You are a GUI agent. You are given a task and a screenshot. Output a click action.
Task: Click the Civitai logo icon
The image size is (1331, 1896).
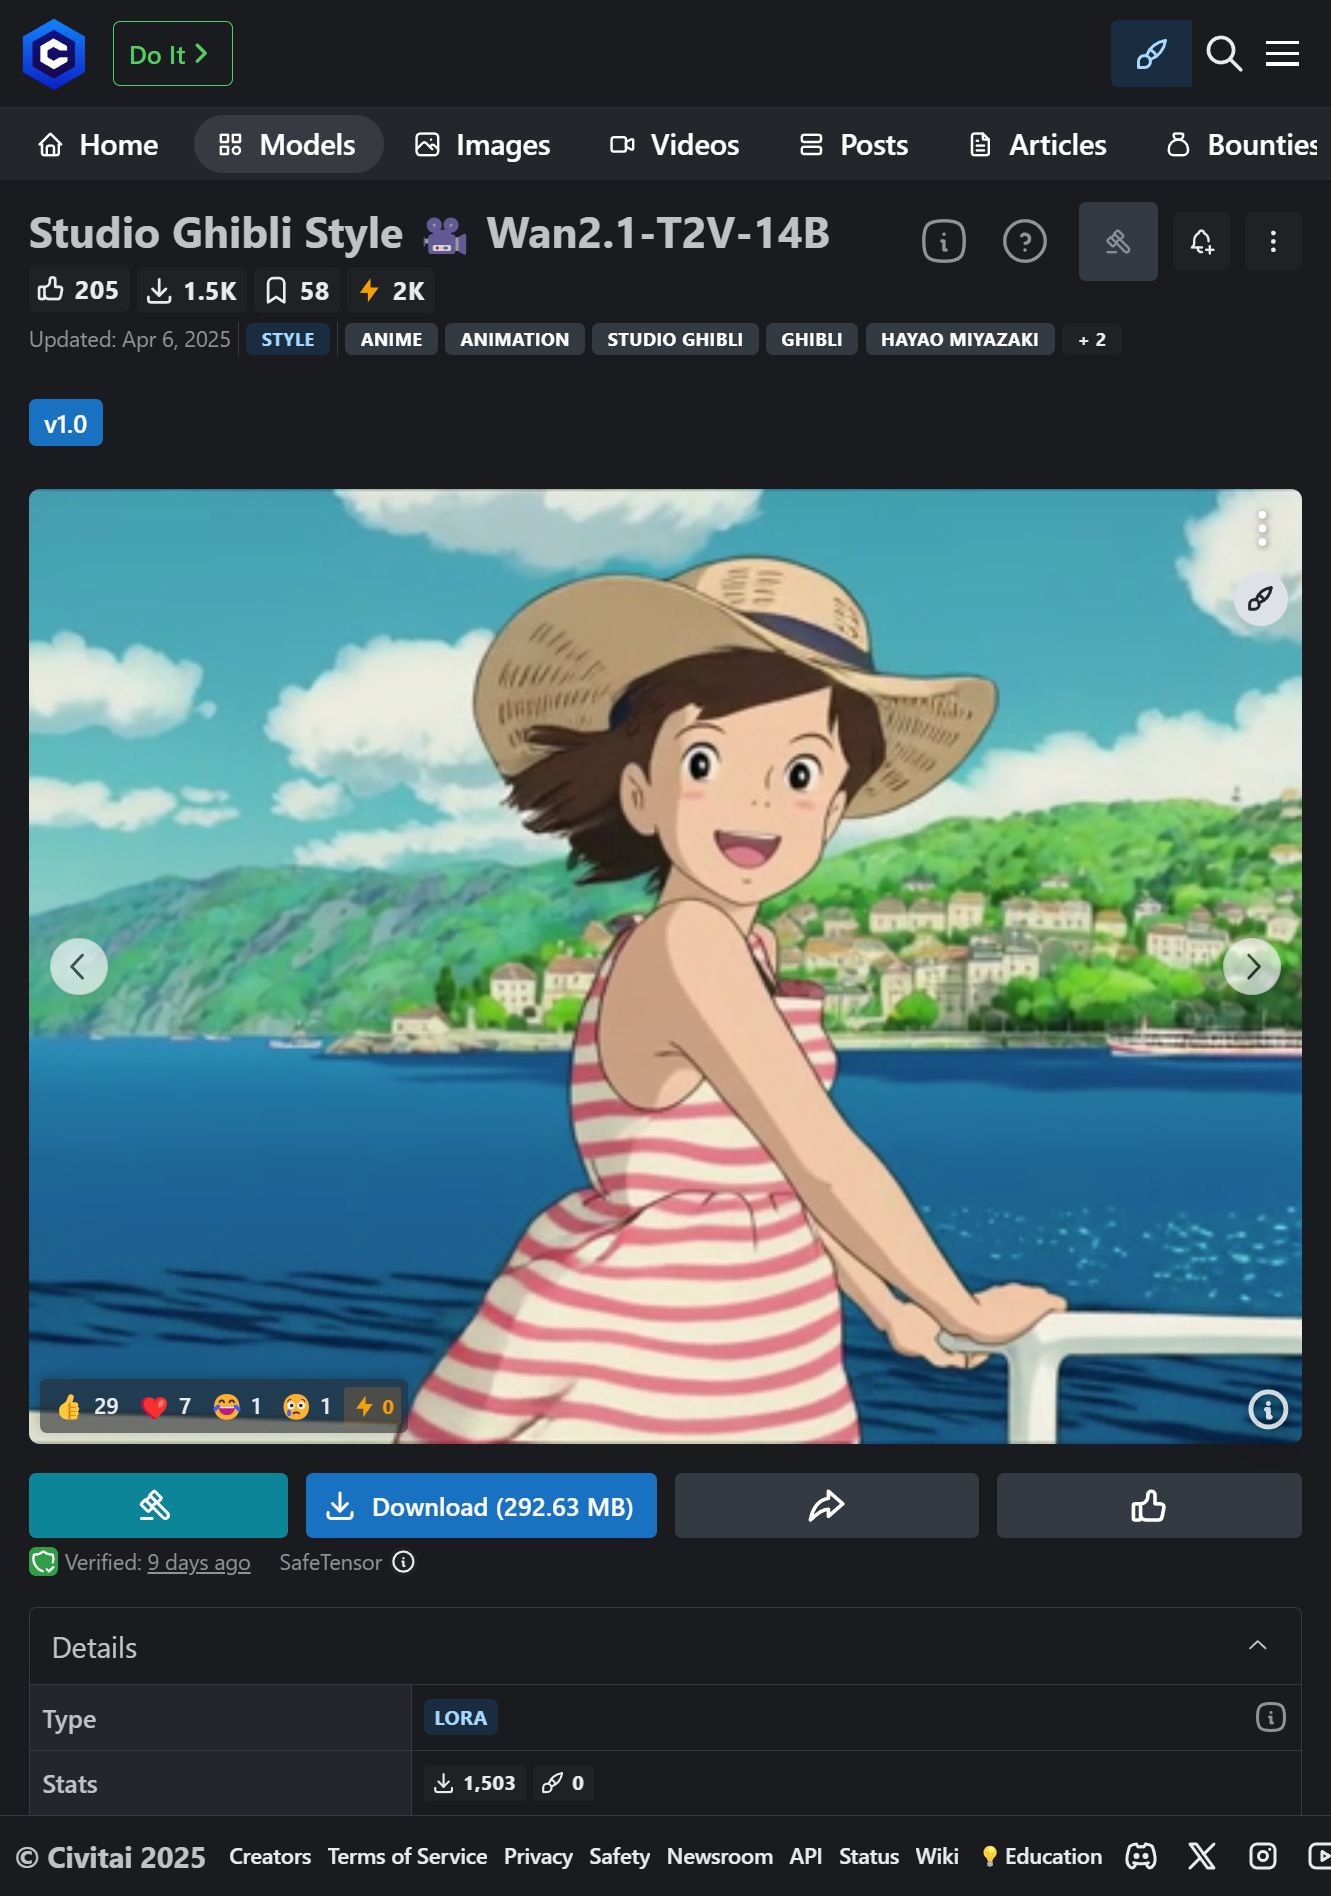point(54,54)
